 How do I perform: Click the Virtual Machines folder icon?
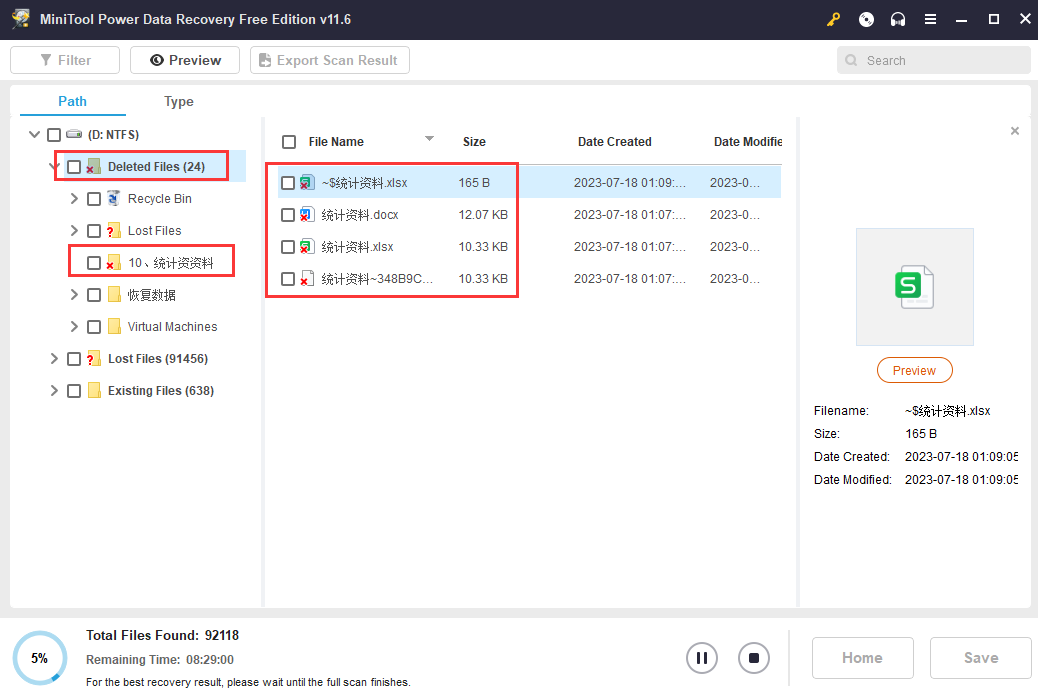pos(114,326)
